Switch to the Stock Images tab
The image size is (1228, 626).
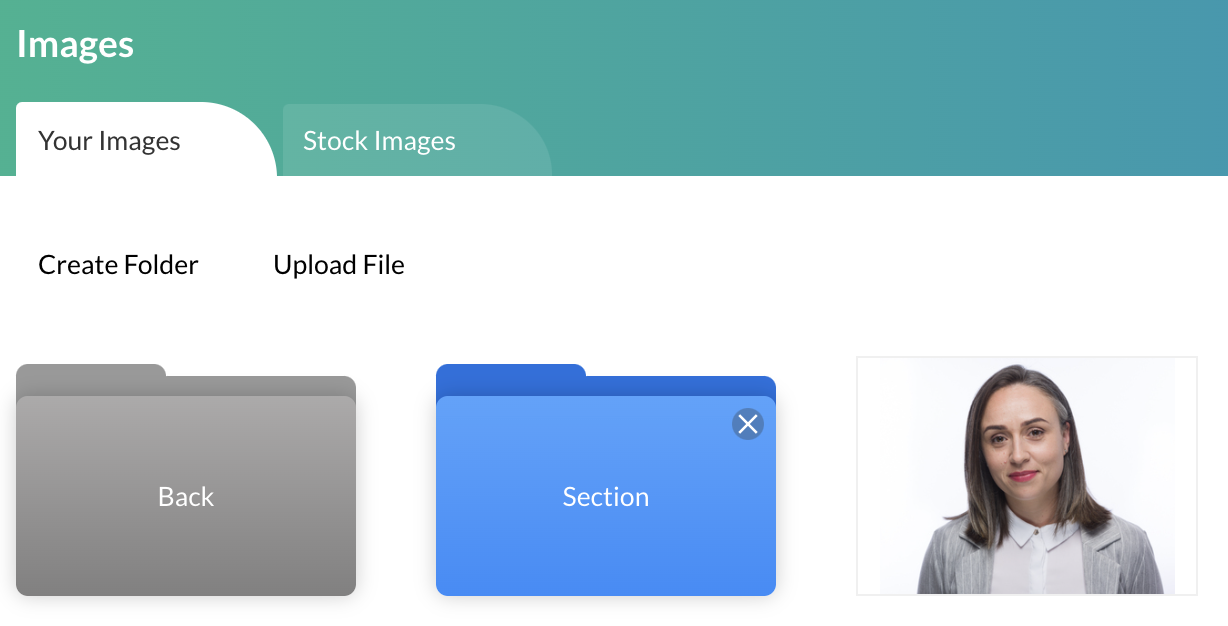click(x=379, y=141)
